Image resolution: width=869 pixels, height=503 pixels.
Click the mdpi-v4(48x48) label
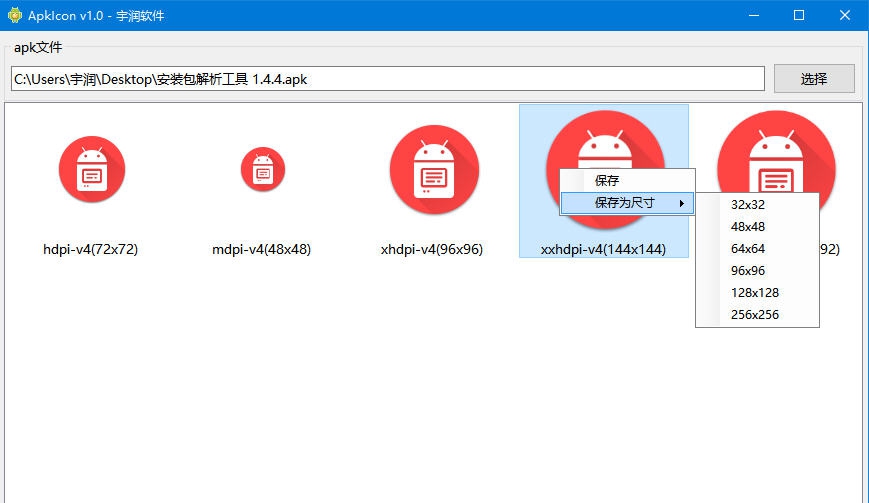click(x=262, y=249)
